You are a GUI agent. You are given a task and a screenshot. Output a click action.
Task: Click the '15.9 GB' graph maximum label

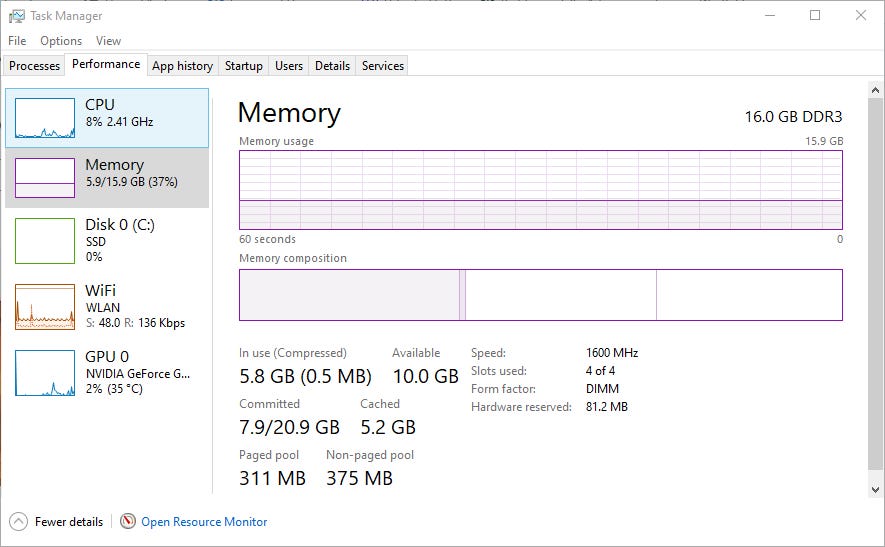824,141
